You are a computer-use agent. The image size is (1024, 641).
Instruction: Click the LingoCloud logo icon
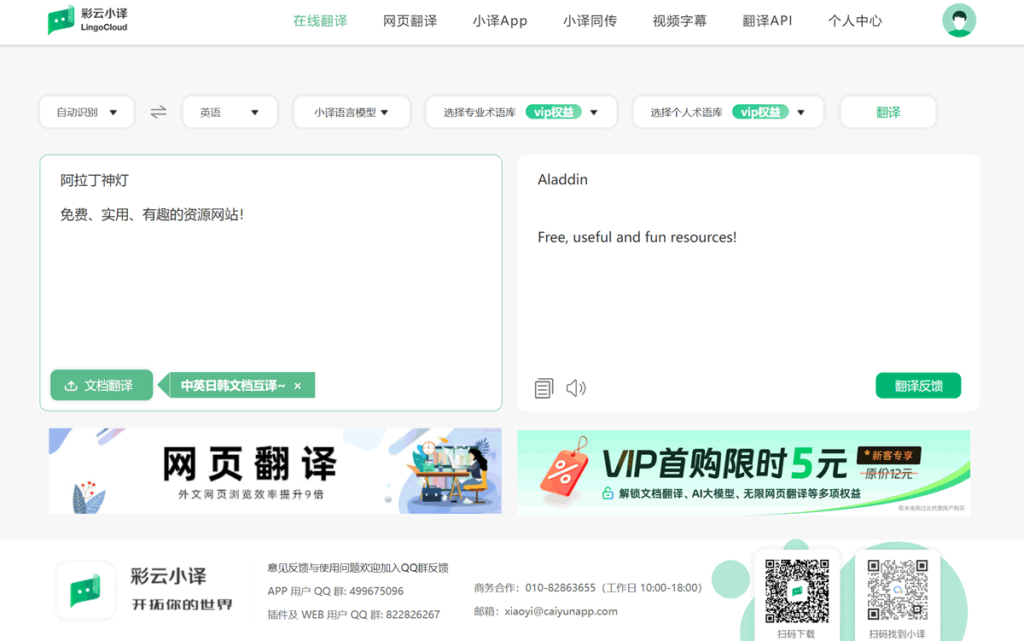[61, 21]
